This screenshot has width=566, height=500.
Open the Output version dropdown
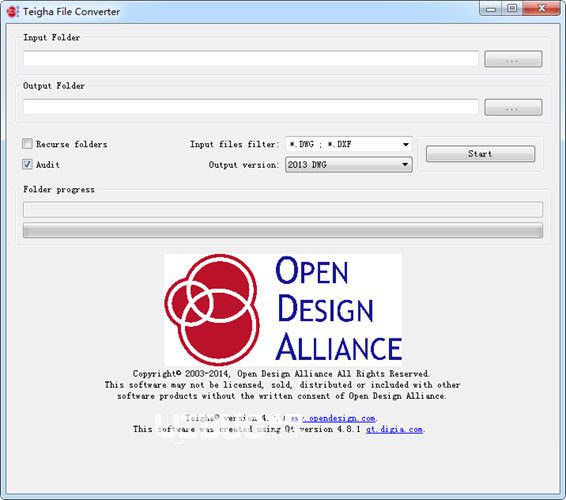pos(349,165)
